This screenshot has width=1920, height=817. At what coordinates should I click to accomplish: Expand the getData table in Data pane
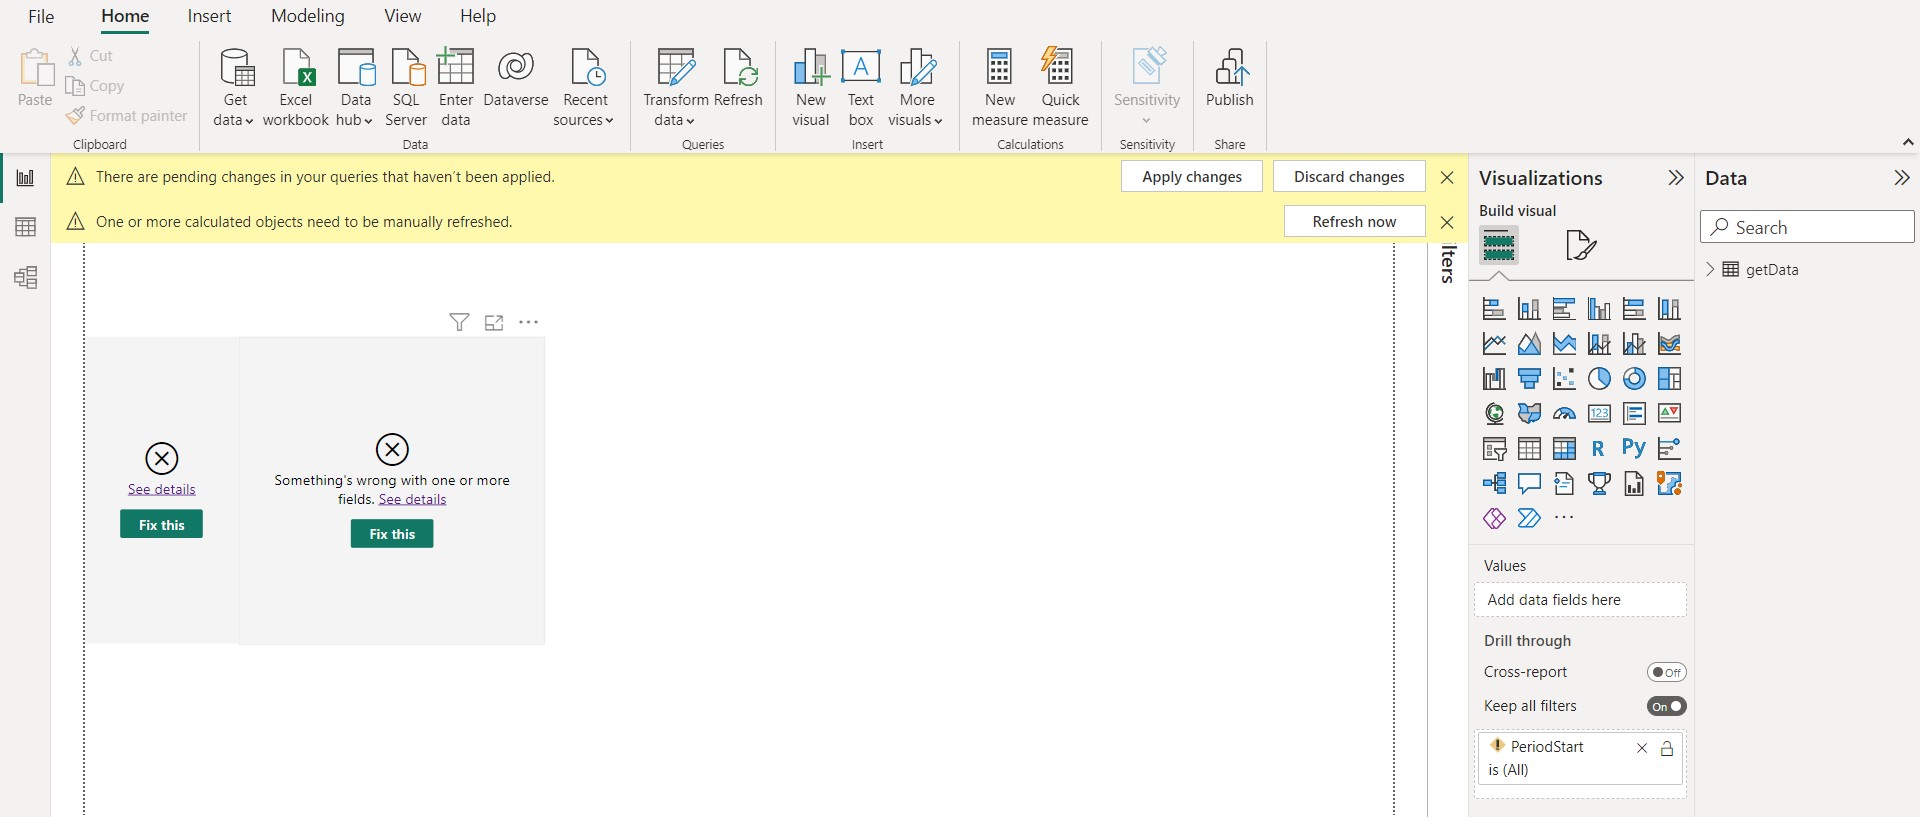pyautogui.click(x=1710, y=269)
